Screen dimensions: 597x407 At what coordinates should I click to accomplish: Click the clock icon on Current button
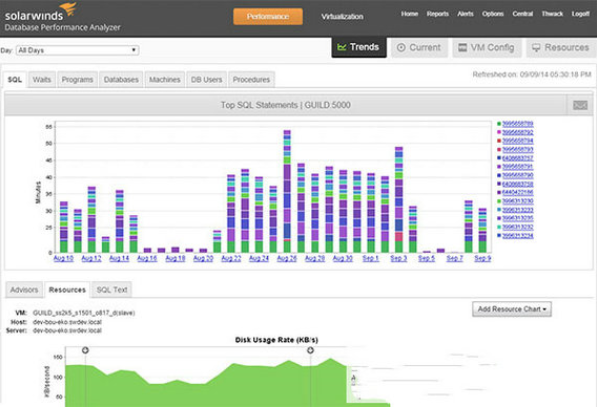pyautogui.click(x=401, y=48)
